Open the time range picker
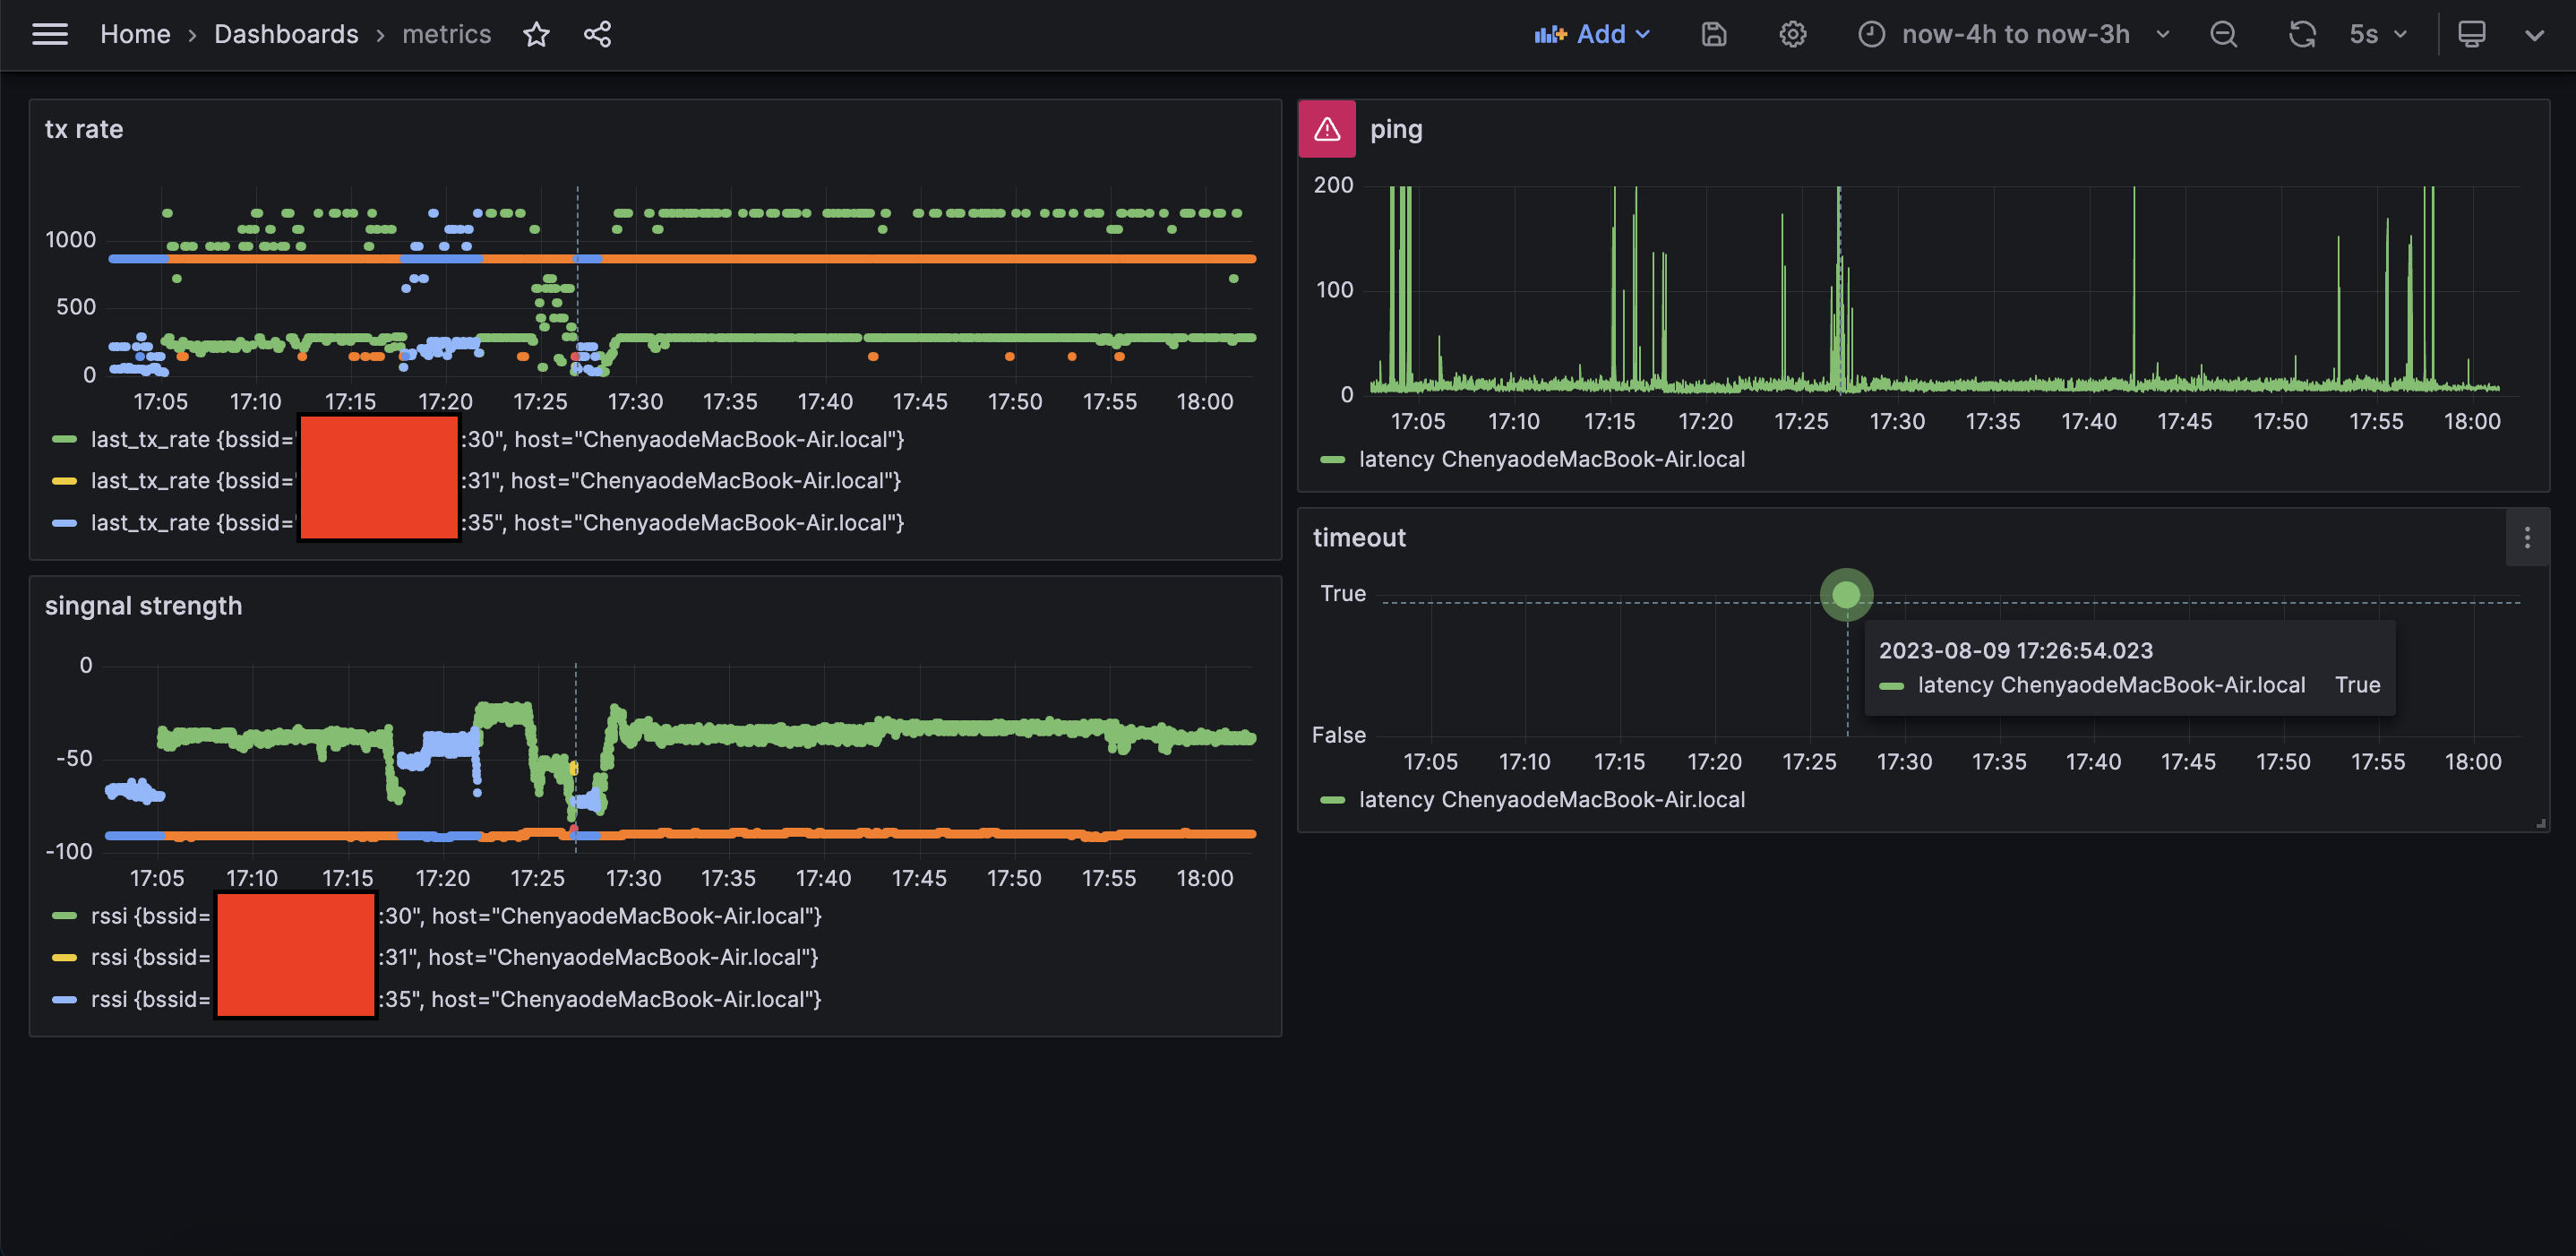Screen dimensions: 2576x1256 [2014, 34]
